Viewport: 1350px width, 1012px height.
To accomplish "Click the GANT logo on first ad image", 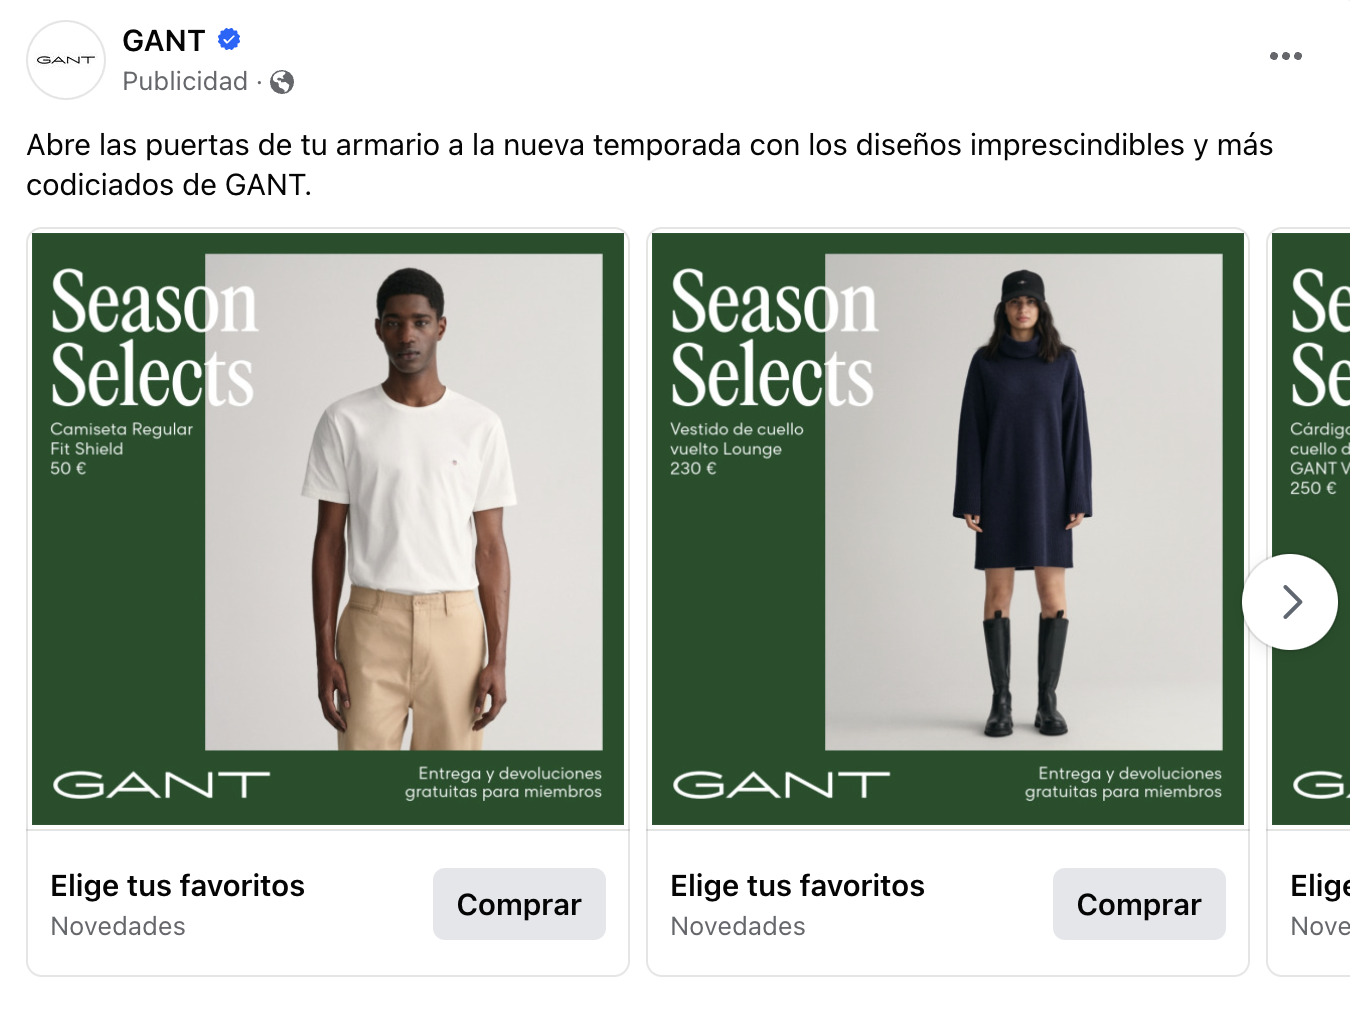I will click(161, 785).
